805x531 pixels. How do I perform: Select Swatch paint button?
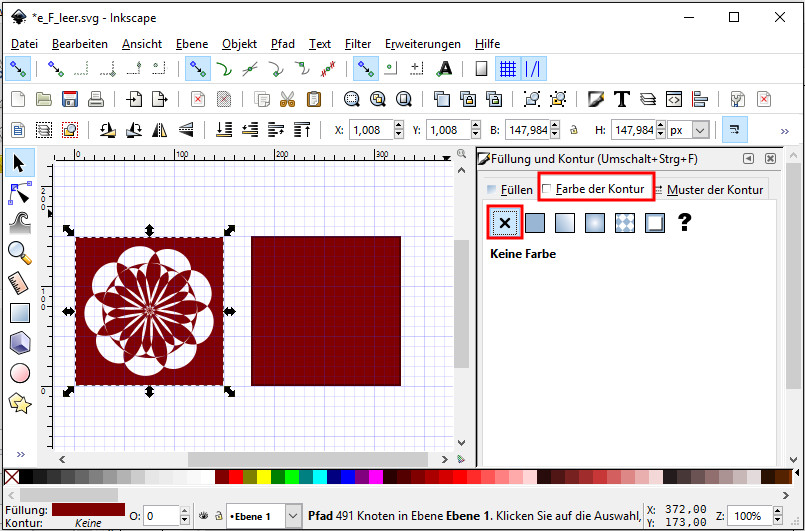tap(655, 222)
